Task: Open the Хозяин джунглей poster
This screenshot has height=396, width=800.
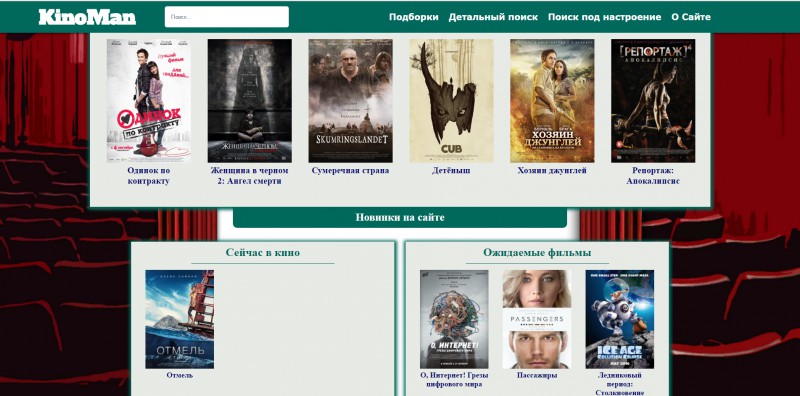Action: click(552, 101)
